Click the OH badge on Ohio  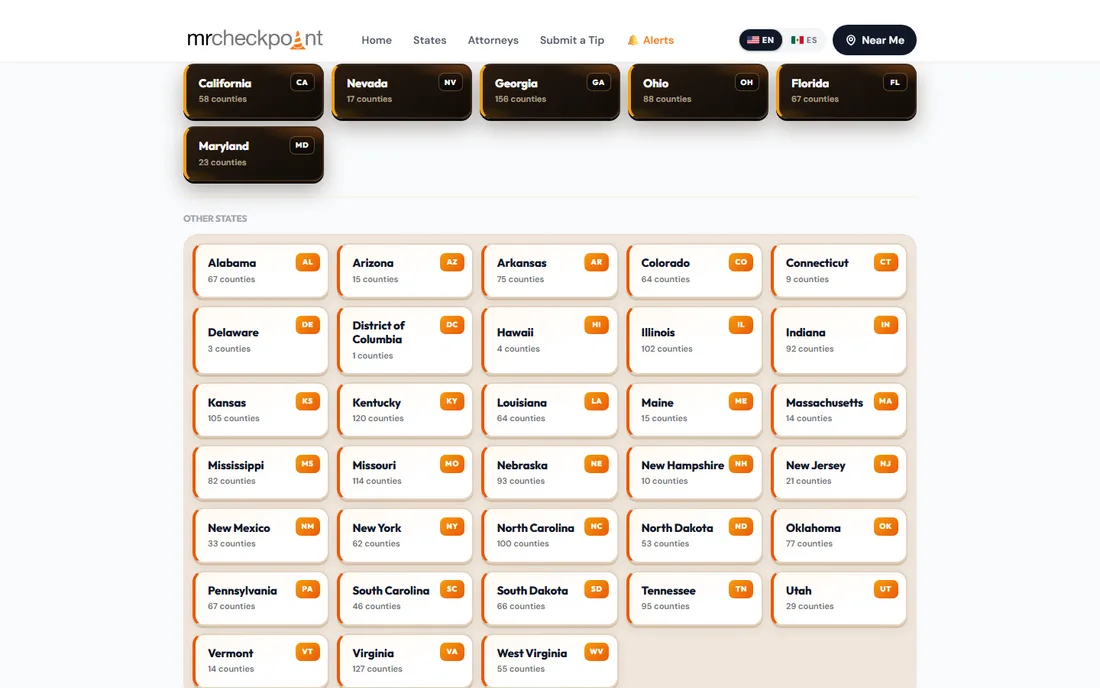point(746,82)
